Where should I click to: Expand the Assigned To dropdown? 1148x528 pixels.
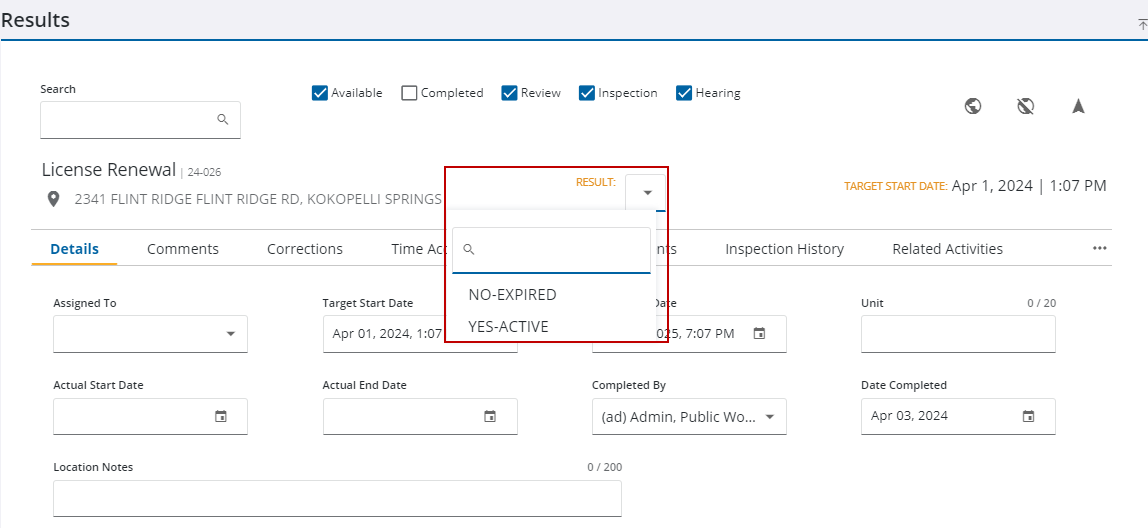(231, 334)
